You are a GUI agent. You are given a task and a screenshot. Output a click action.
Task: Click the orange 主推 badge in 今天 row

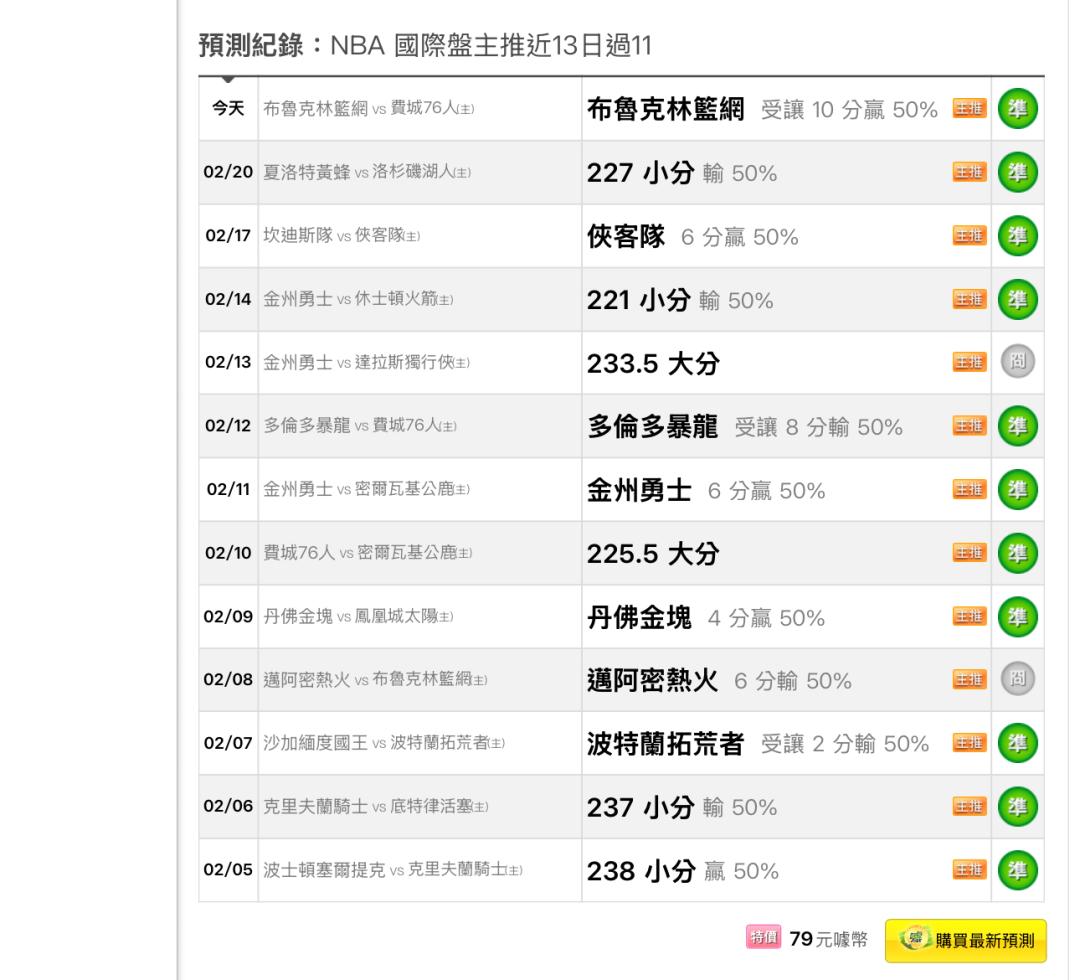coord(970,109)
